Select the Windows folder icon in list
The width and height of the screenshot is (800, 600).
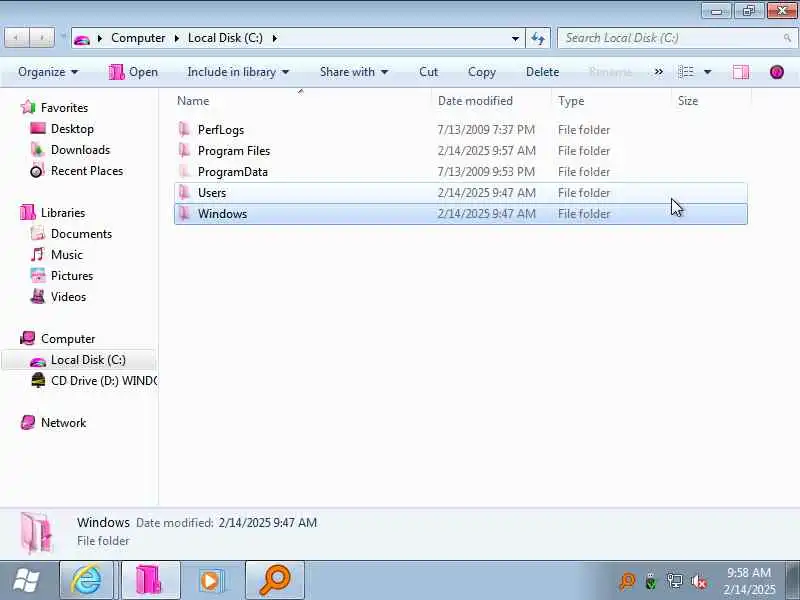184,213
